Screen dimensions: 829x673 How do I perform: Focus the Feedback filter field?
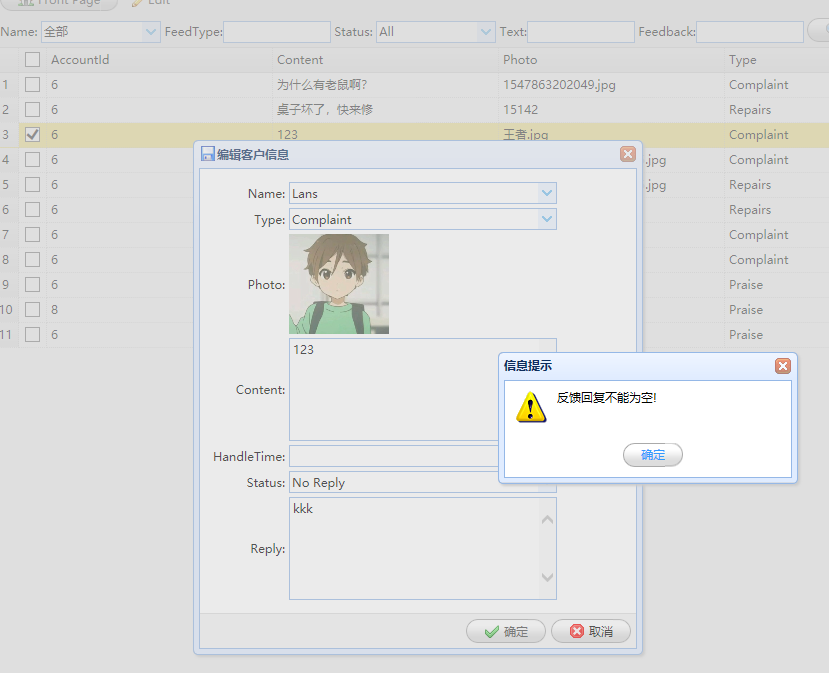pos(750,32)
